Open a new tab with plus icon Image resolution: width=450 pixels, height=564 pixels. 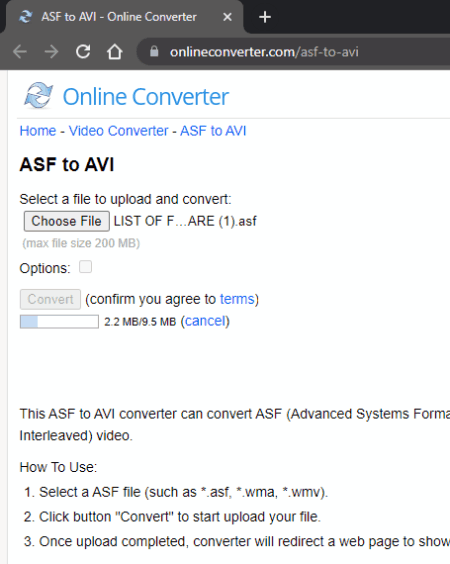265,17
